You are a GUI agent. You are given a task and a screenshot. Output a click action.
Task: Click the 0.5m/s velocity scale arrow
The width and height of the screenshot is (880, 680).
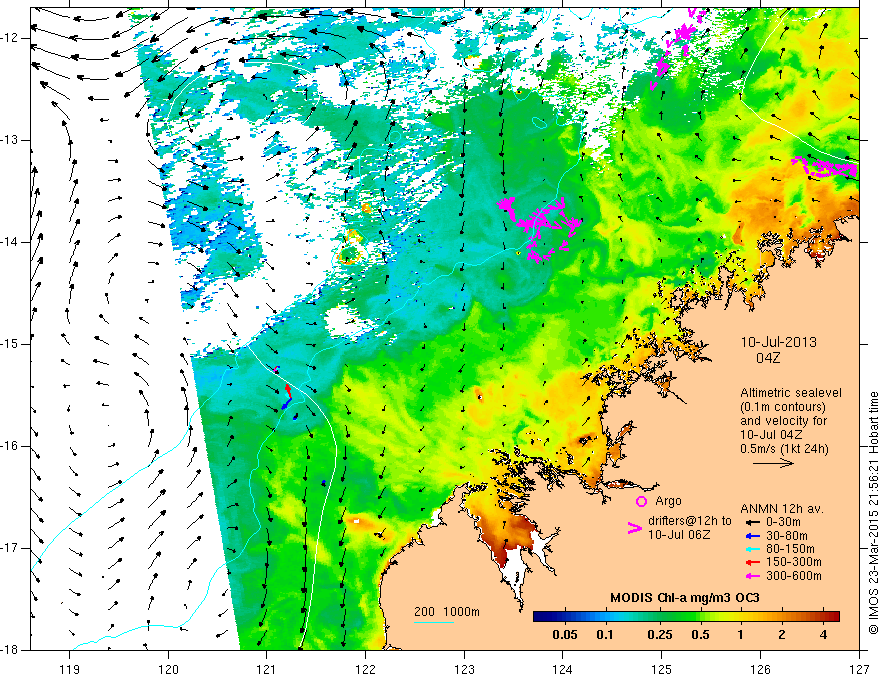tap(773, 463)
